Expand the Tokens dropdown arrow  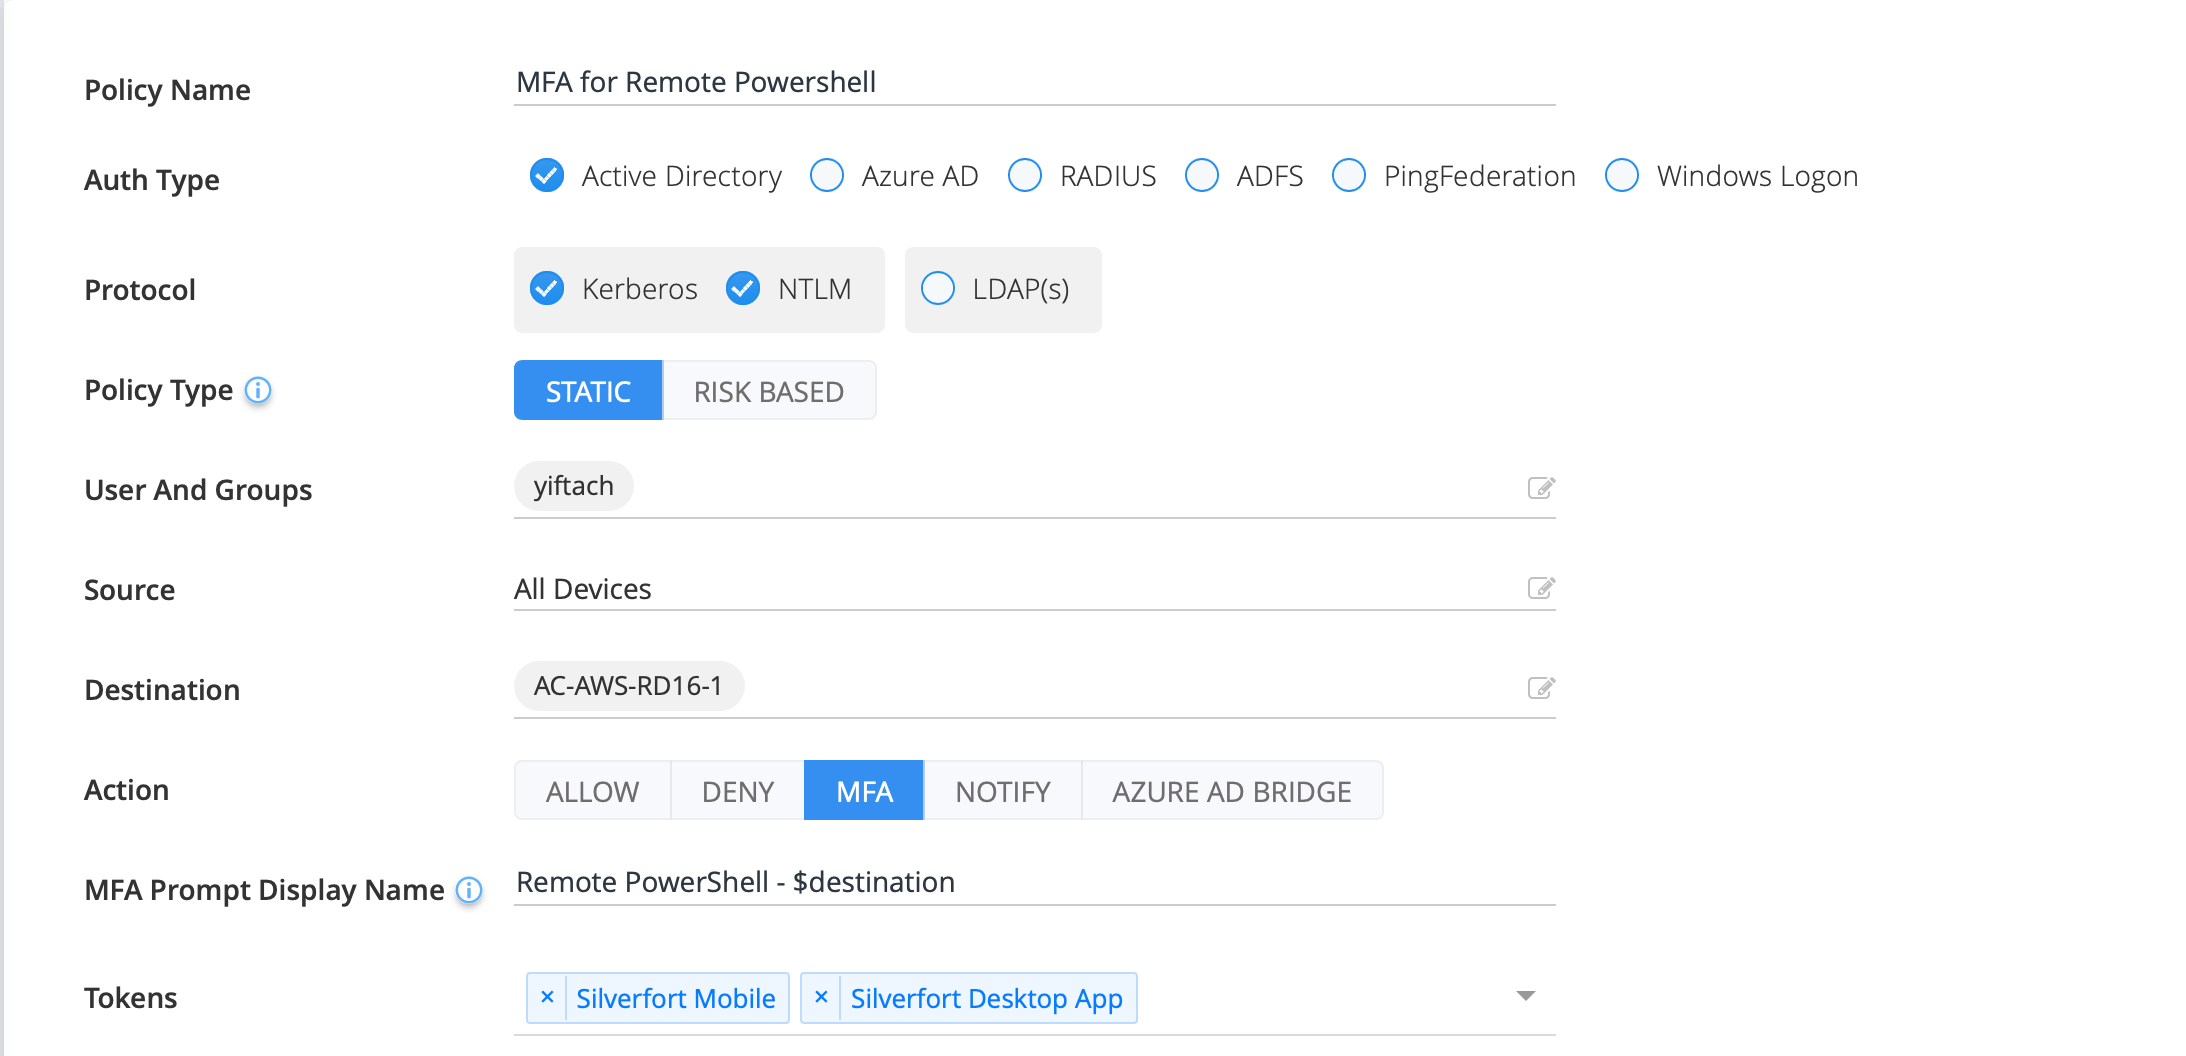click(x=1525, y=996)
